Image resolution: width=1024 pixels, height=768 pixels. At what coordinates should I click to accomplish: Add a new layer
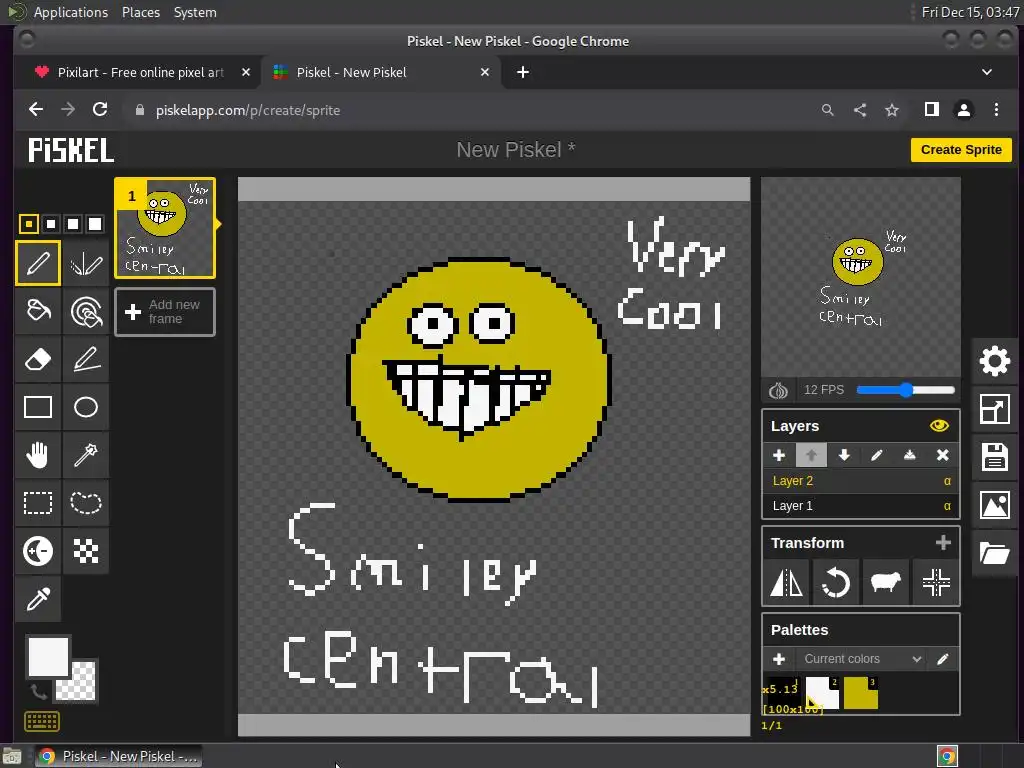click(x=778, y=455)
